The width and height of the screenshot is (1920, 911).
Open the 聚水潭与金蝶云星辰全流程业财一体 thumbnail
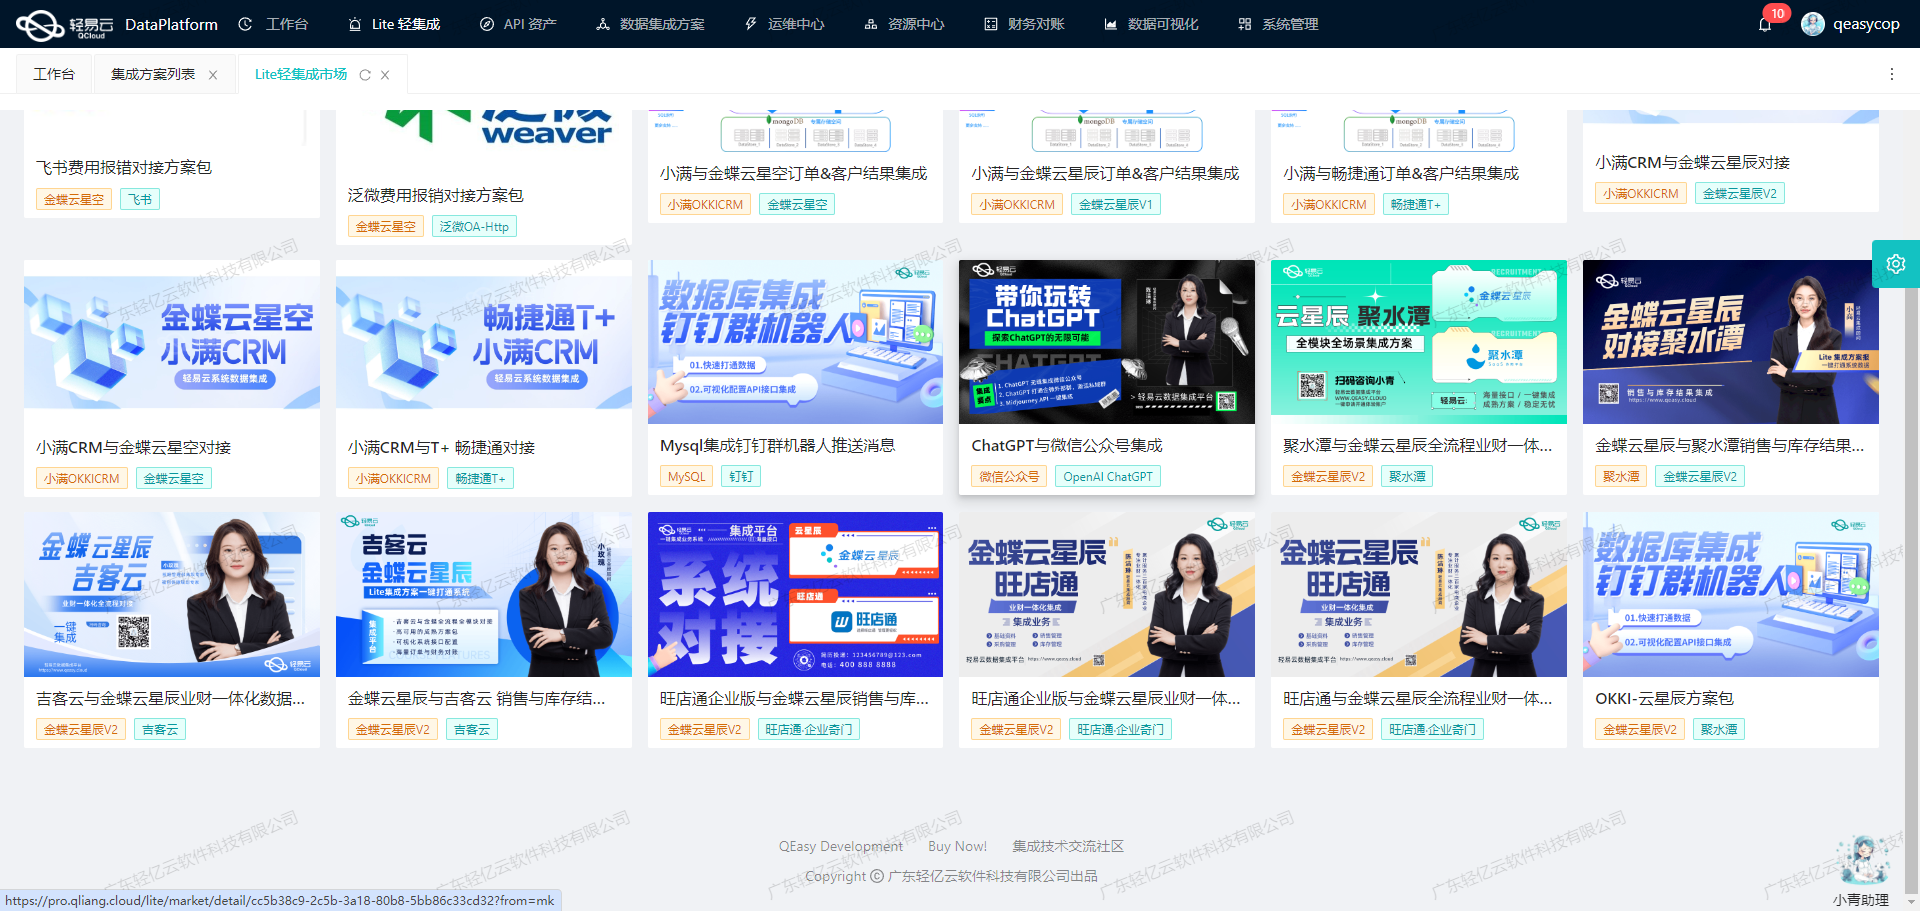point(1419,342)
